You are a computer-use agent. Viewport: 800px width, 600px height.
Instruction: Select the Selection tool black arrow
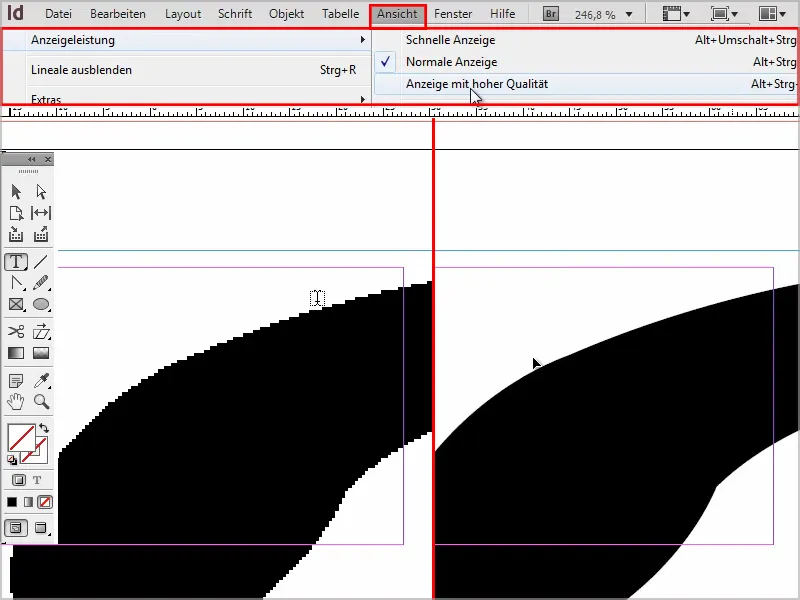click(16, 192)
